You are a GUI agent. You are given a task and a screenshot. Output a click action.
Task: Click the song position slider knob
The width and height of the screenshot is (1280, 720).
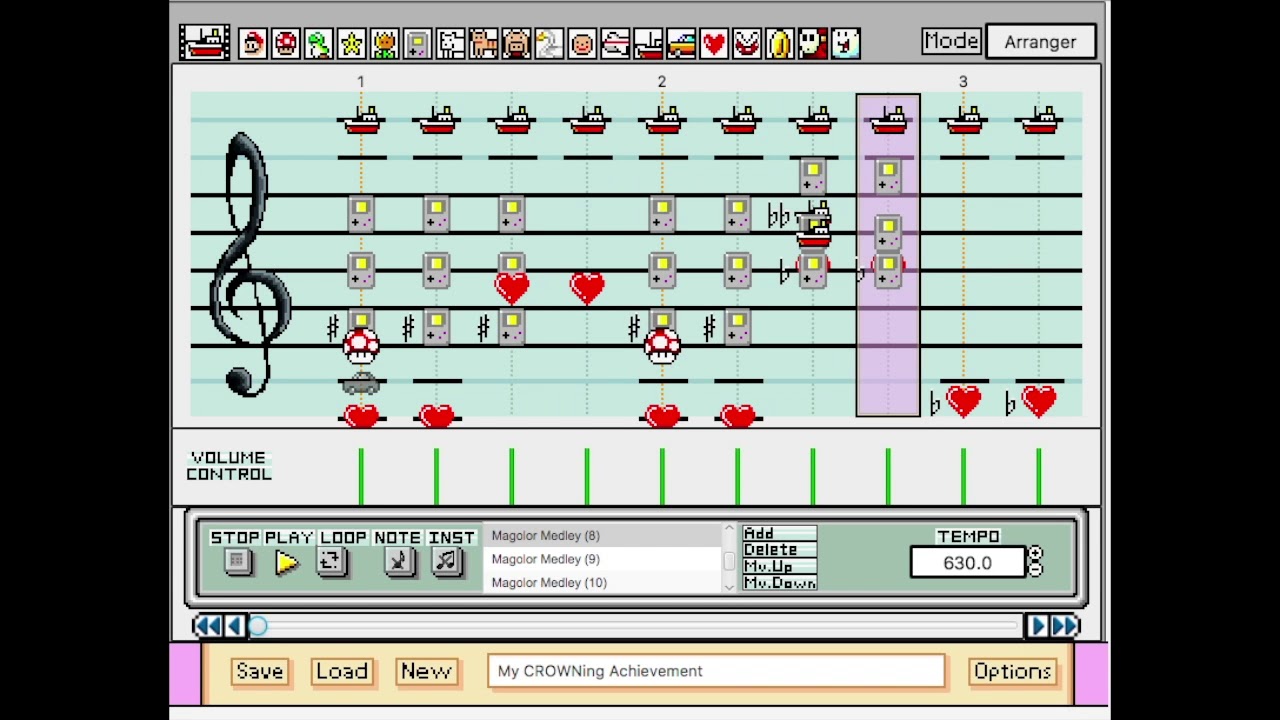point(258,626)
